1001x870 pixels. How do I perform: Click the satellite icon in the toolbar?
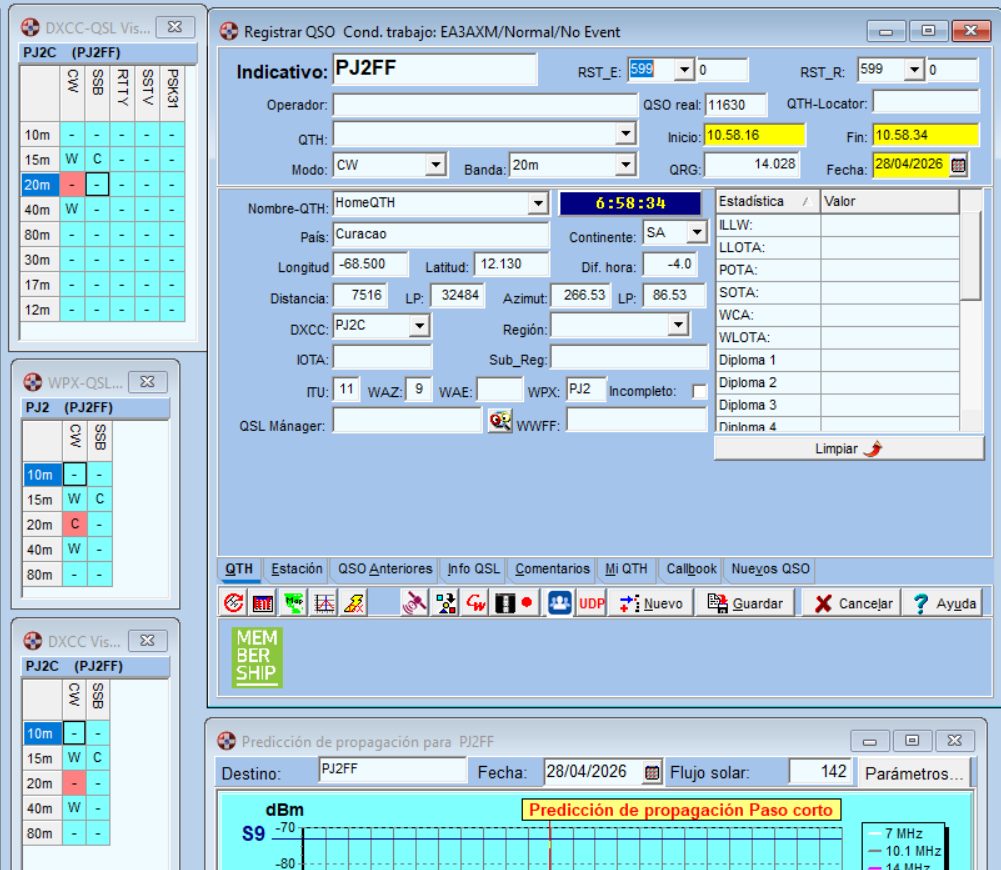pos(414,604)
